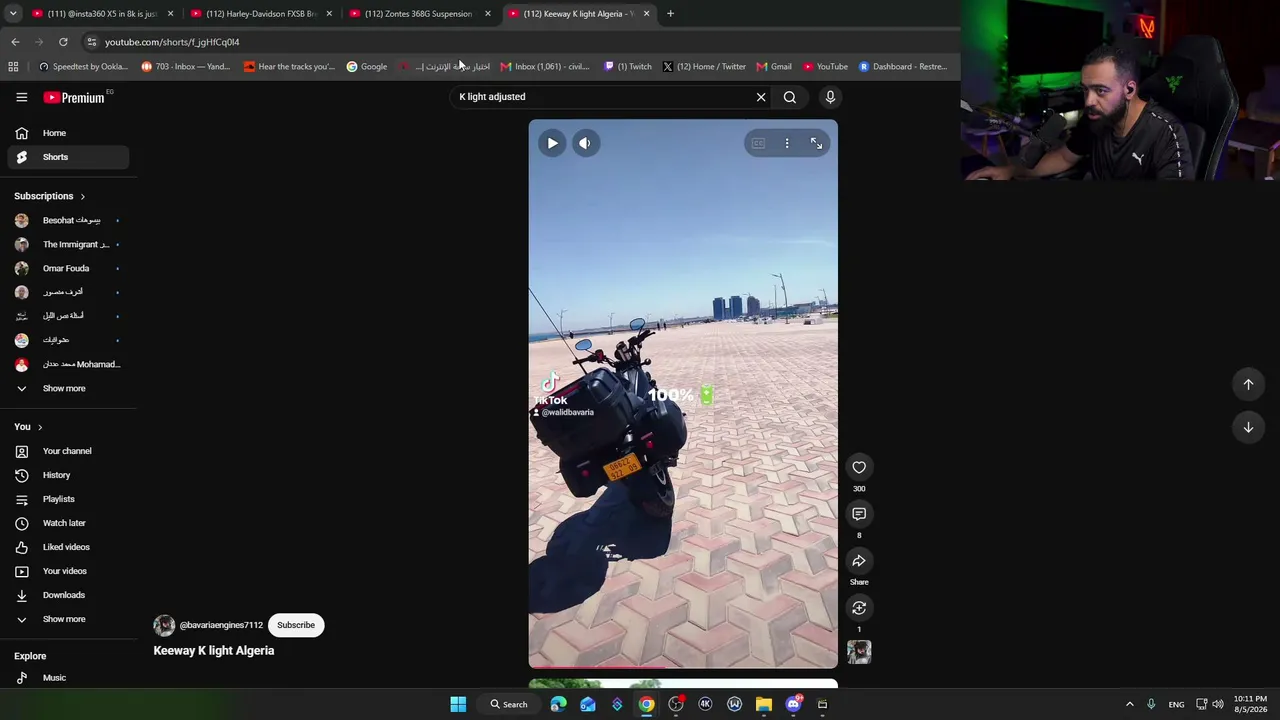Expand the Subscriptions section chevron
This screenshot has height=720, width=1280.
coord(82,196)
